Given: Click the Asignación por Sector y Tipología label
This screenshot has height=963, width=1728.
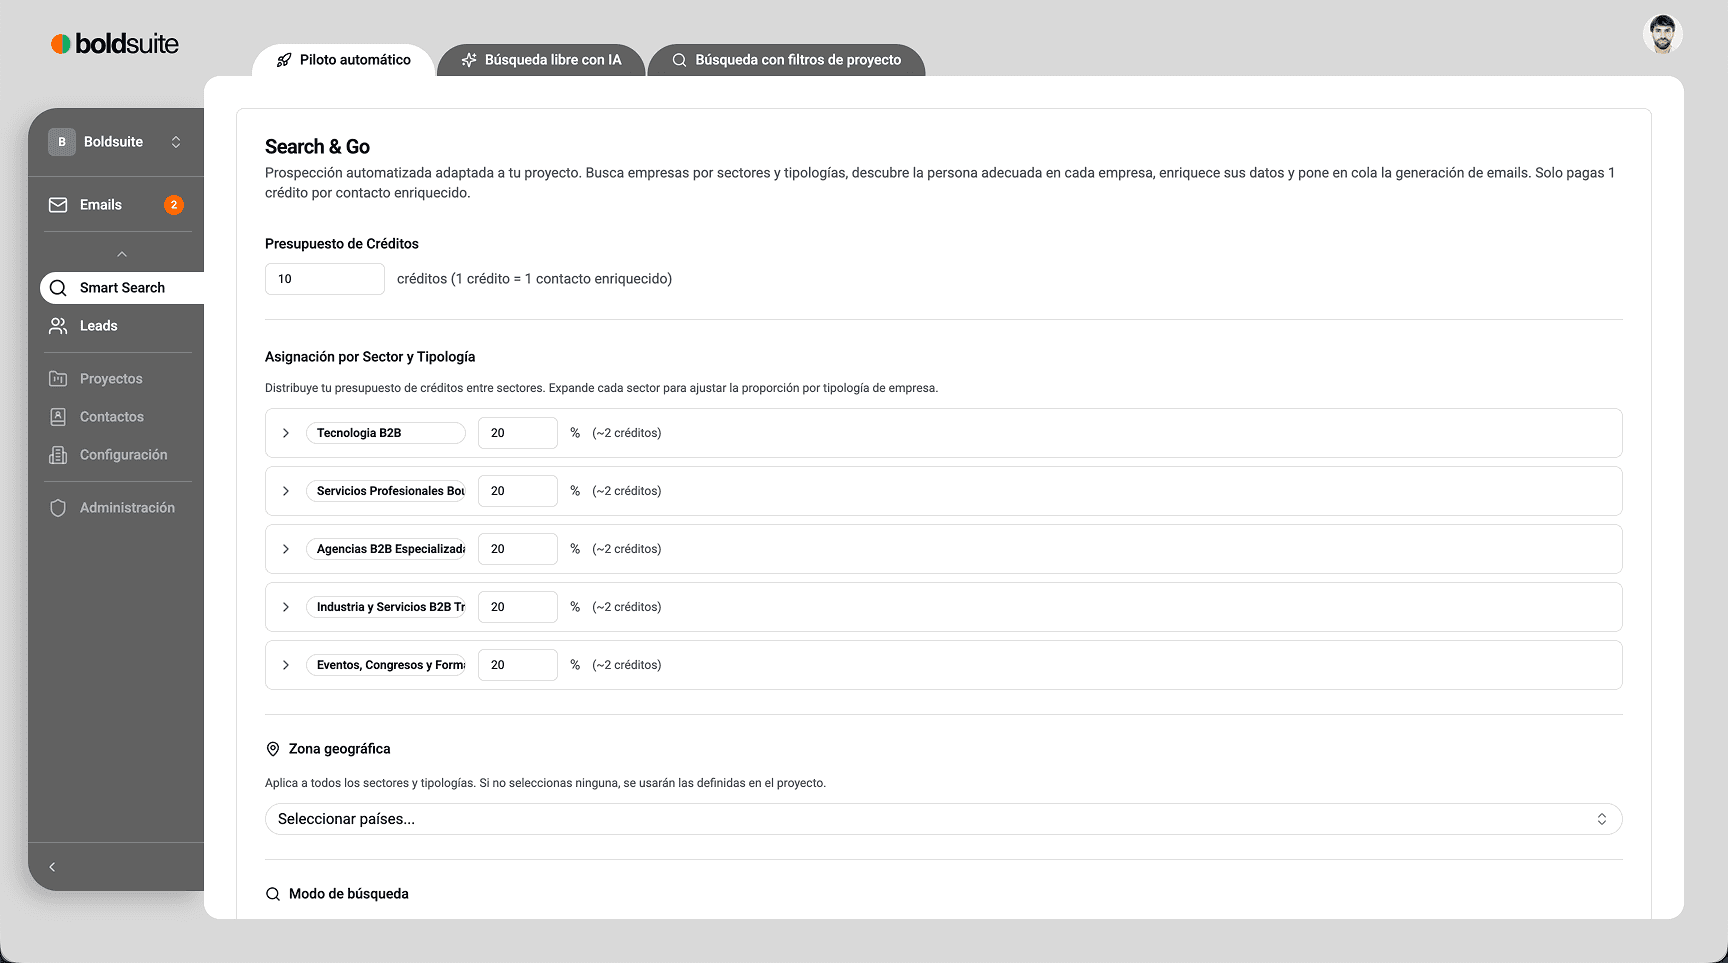Looking at the screenshot, I should click(x=370, y=357).
